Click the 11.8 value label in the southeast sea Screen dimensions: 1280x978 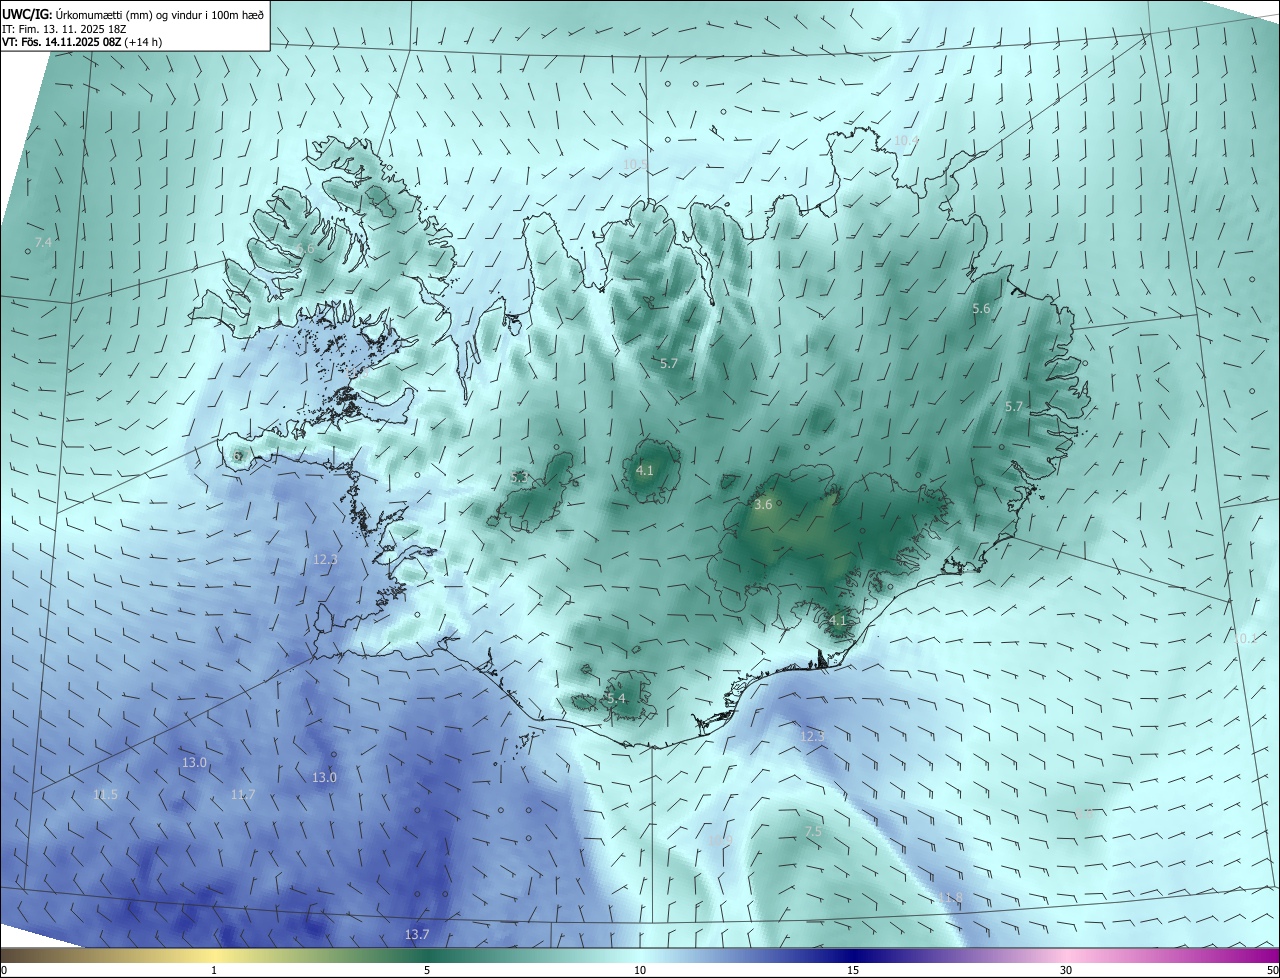[x=951, y=898]
